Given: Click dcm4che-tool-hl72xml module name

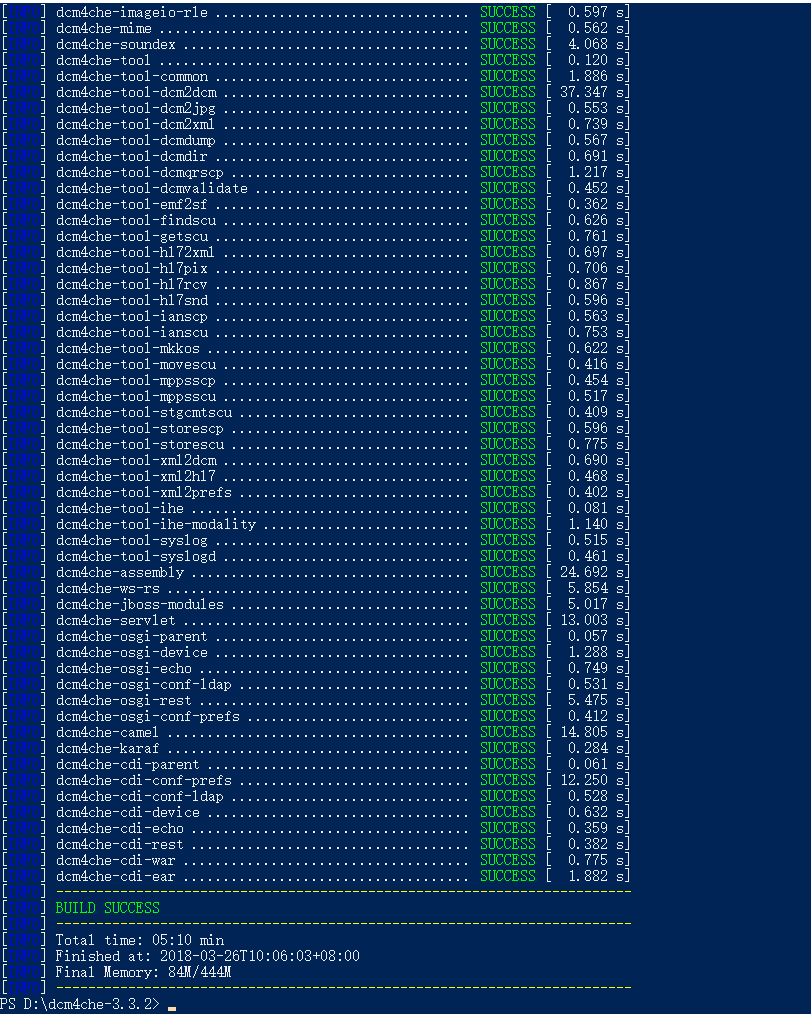Looking at the screenshot, I should tap(135, 252).
